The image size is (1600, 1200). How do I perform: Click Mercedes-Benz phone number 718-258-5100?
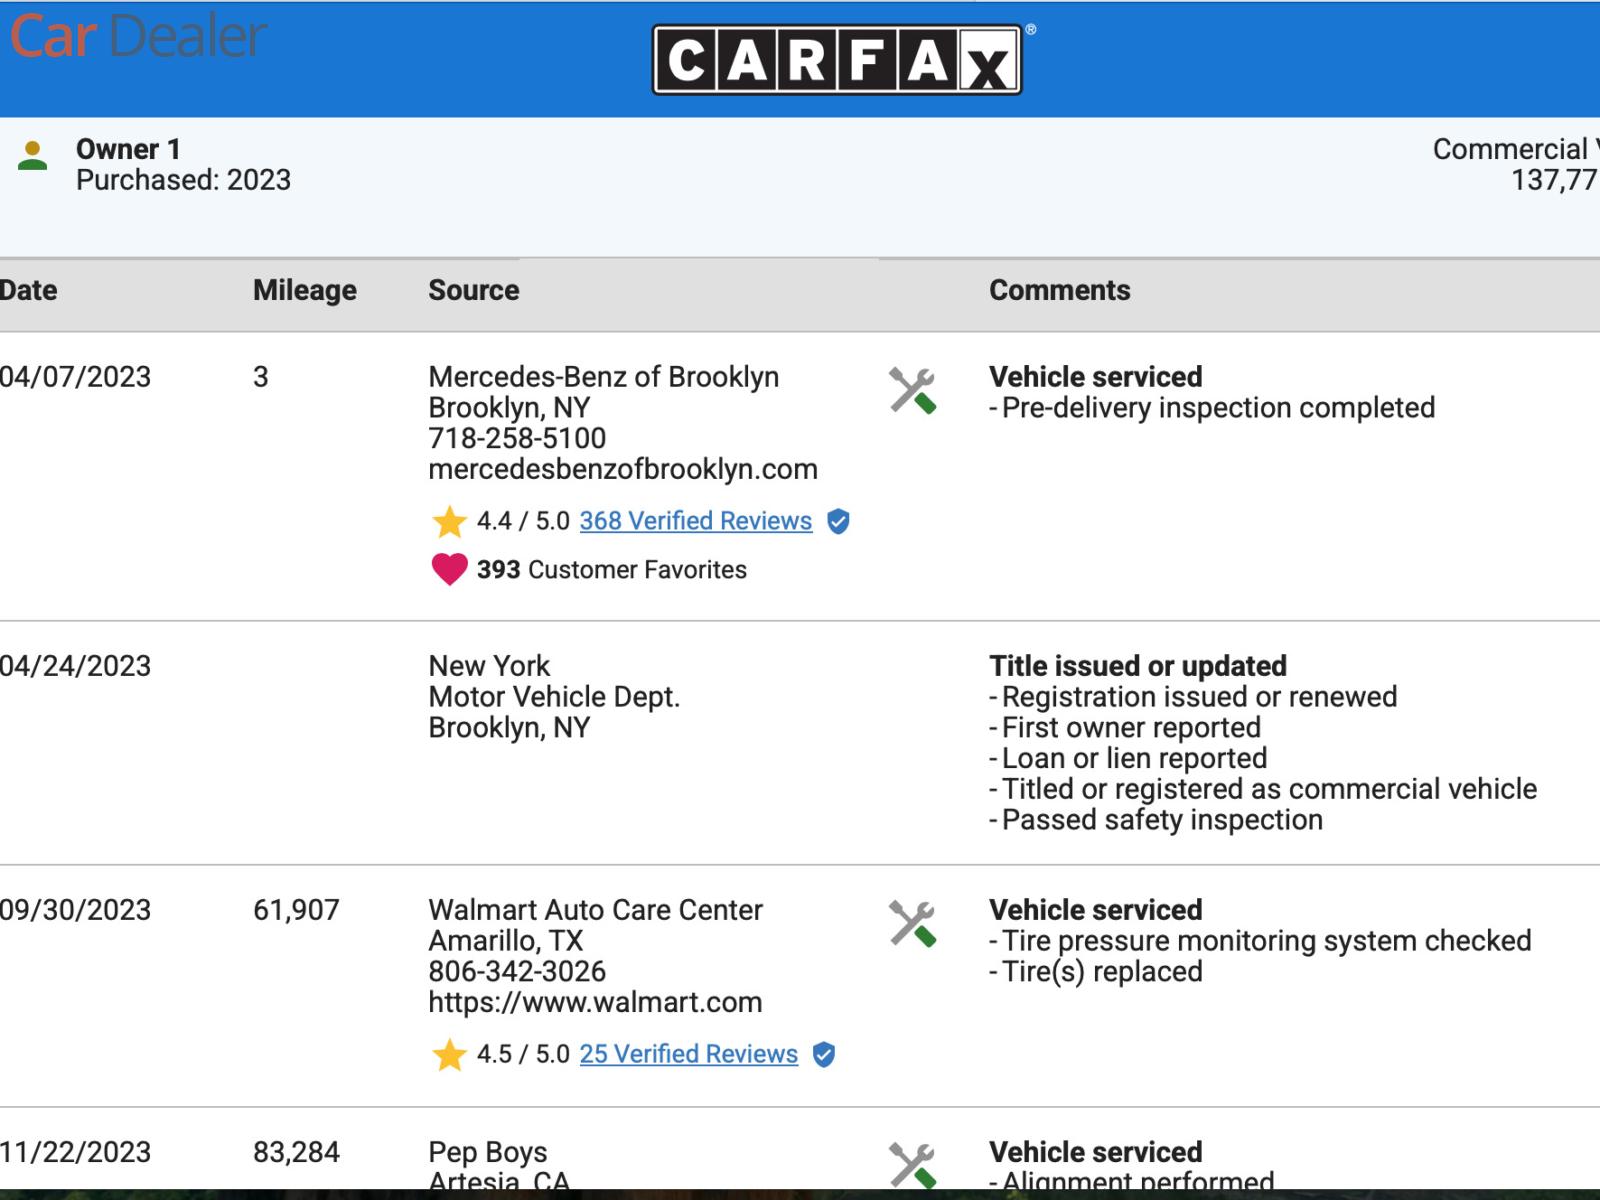(517, 438)
